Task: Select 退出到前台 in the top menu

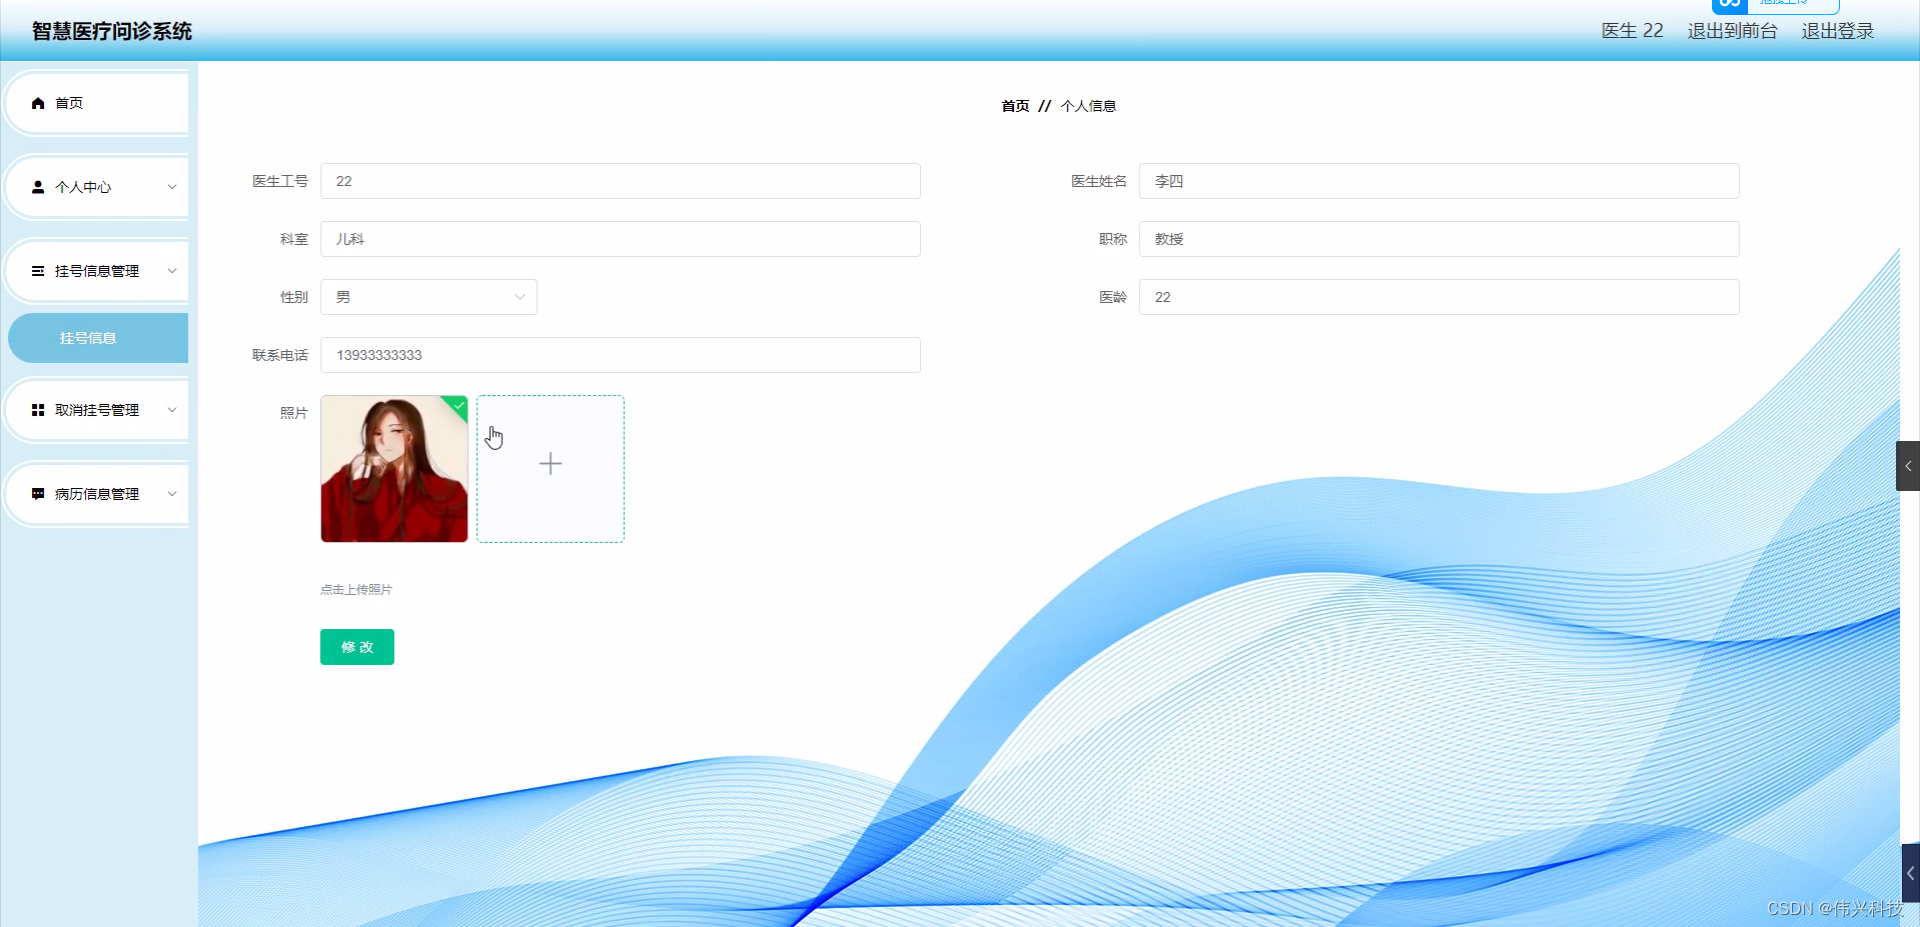Action: (1732, 30)
